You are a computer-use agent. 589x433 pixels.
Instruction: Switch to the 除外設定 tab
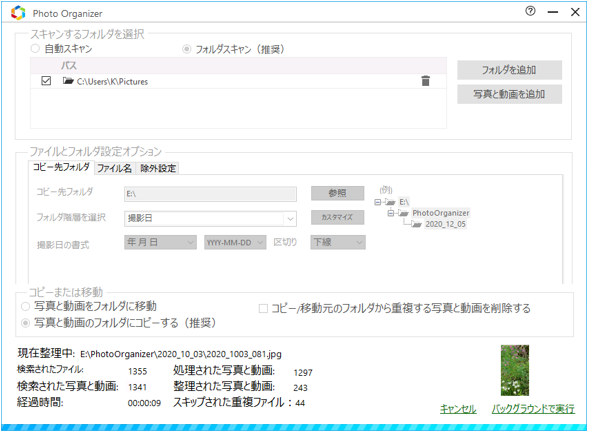[x=158, y=168]
